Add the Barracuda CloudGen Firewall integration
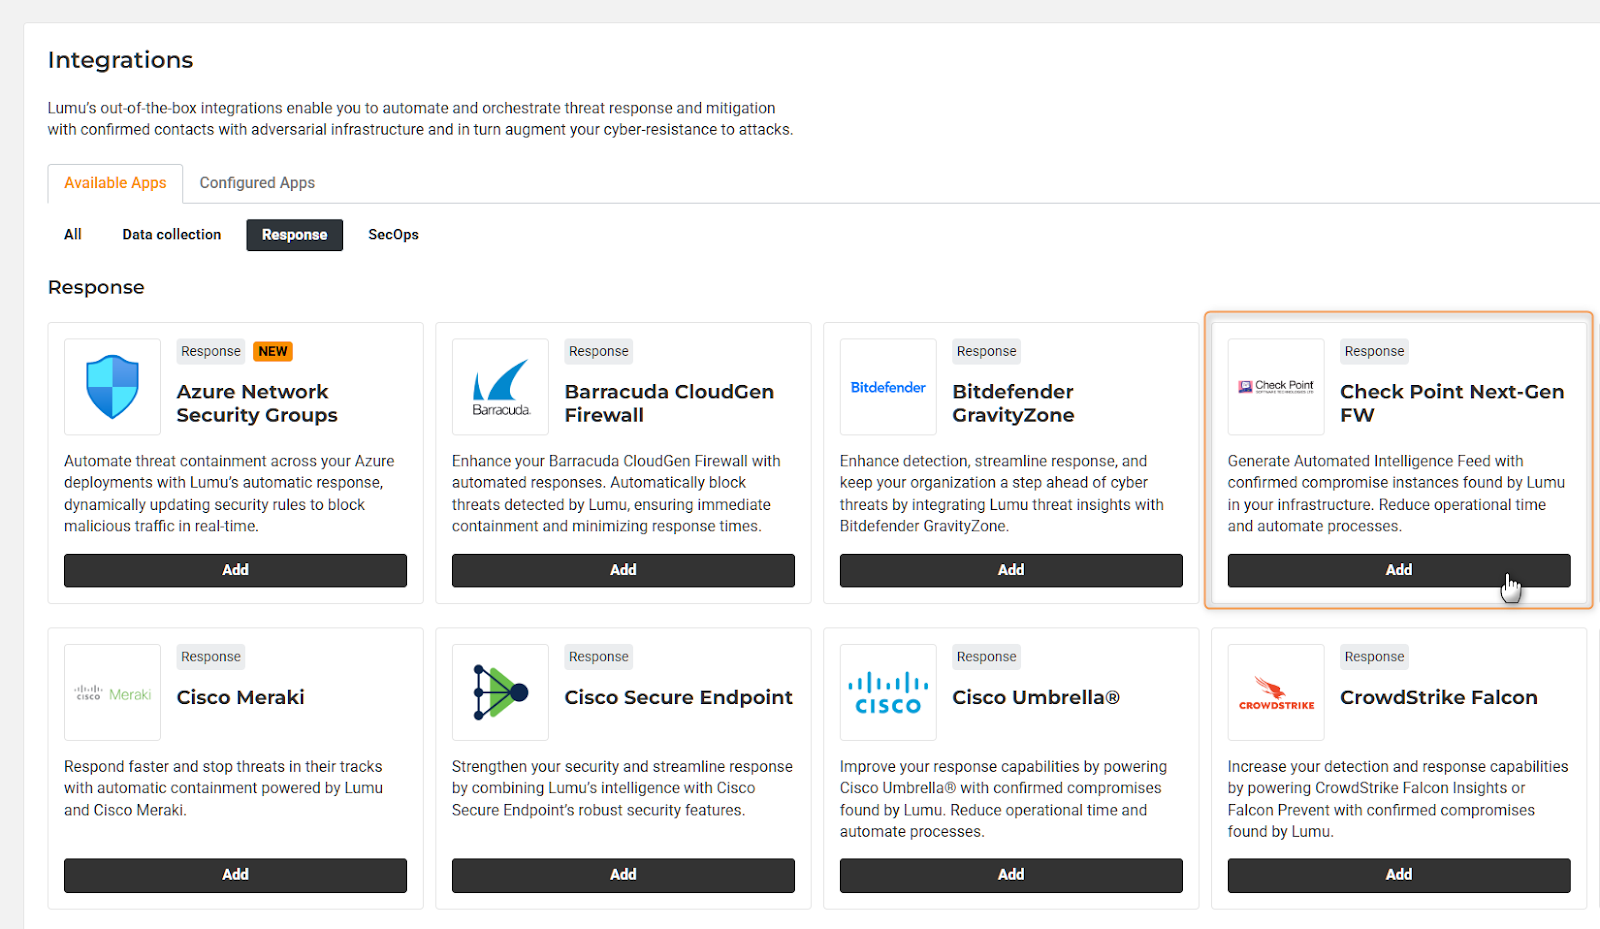The image size is (1600, 929). tap(623, 570)
